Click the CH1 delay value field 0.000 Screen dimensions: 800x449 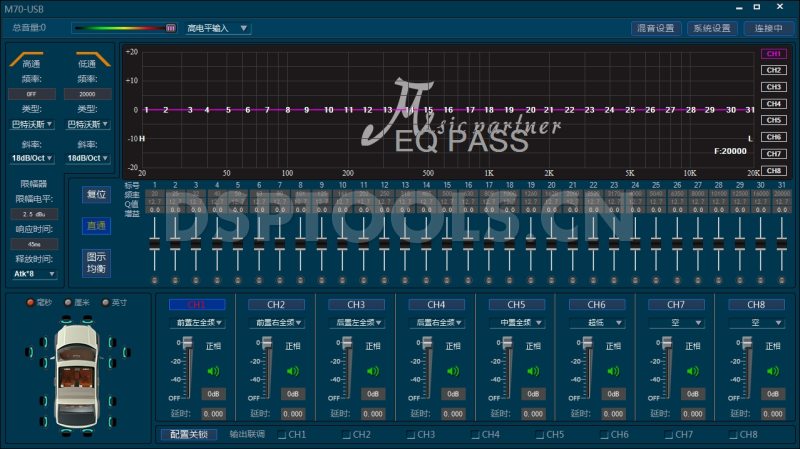[x=213, y=414]
